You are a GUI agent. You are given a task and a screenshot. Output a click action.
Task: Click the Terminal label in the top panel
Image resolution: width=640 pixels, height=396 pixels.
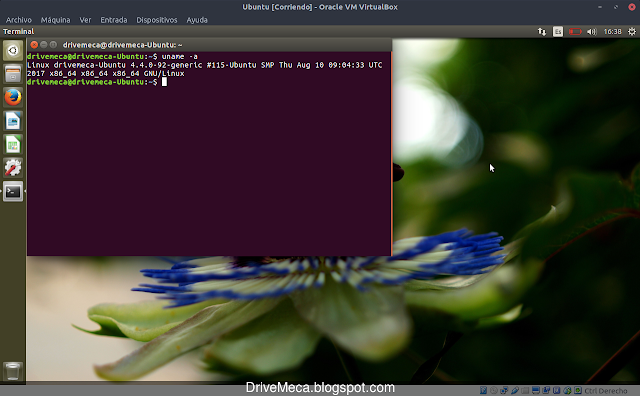pyautogui.click(x=18, y=31)
